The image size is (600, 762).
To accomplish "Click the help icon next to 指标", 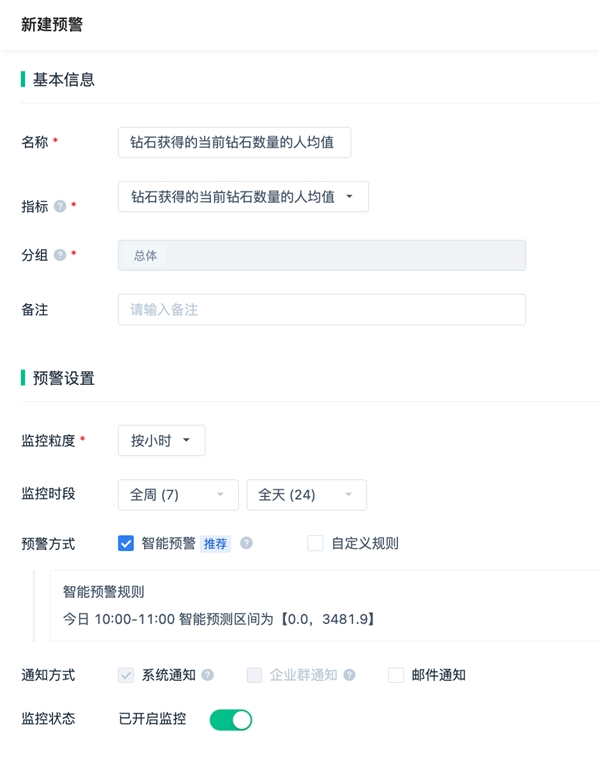I will [60, 206].
